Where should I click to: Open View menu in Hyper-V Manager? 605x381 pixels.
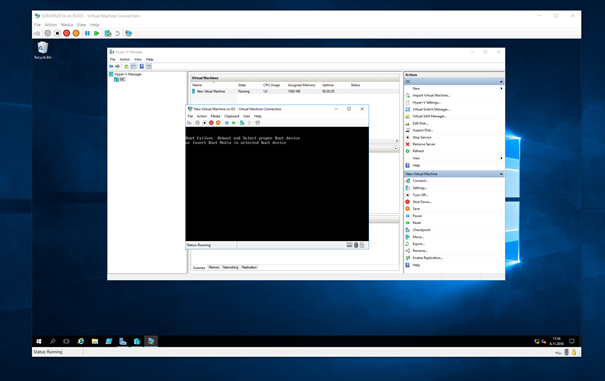[138, 59]
